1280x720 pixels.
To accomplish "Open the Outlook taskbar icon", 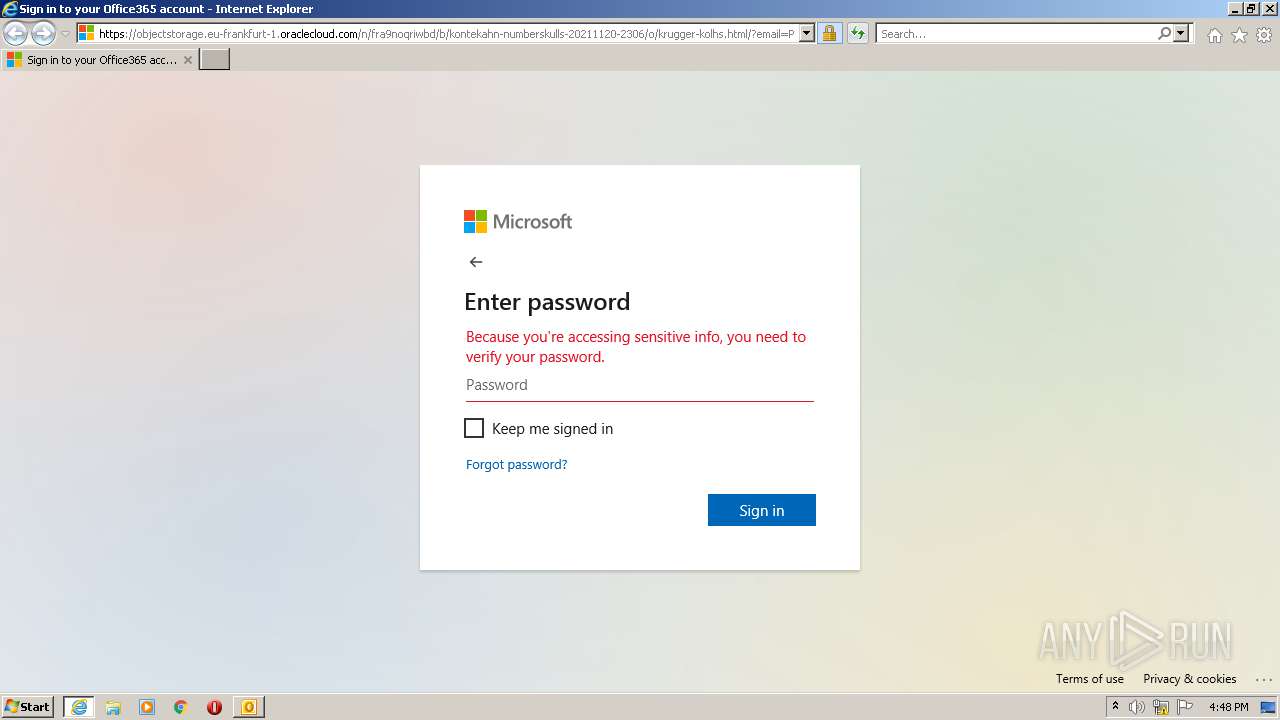I will click(x=249, y=707).
